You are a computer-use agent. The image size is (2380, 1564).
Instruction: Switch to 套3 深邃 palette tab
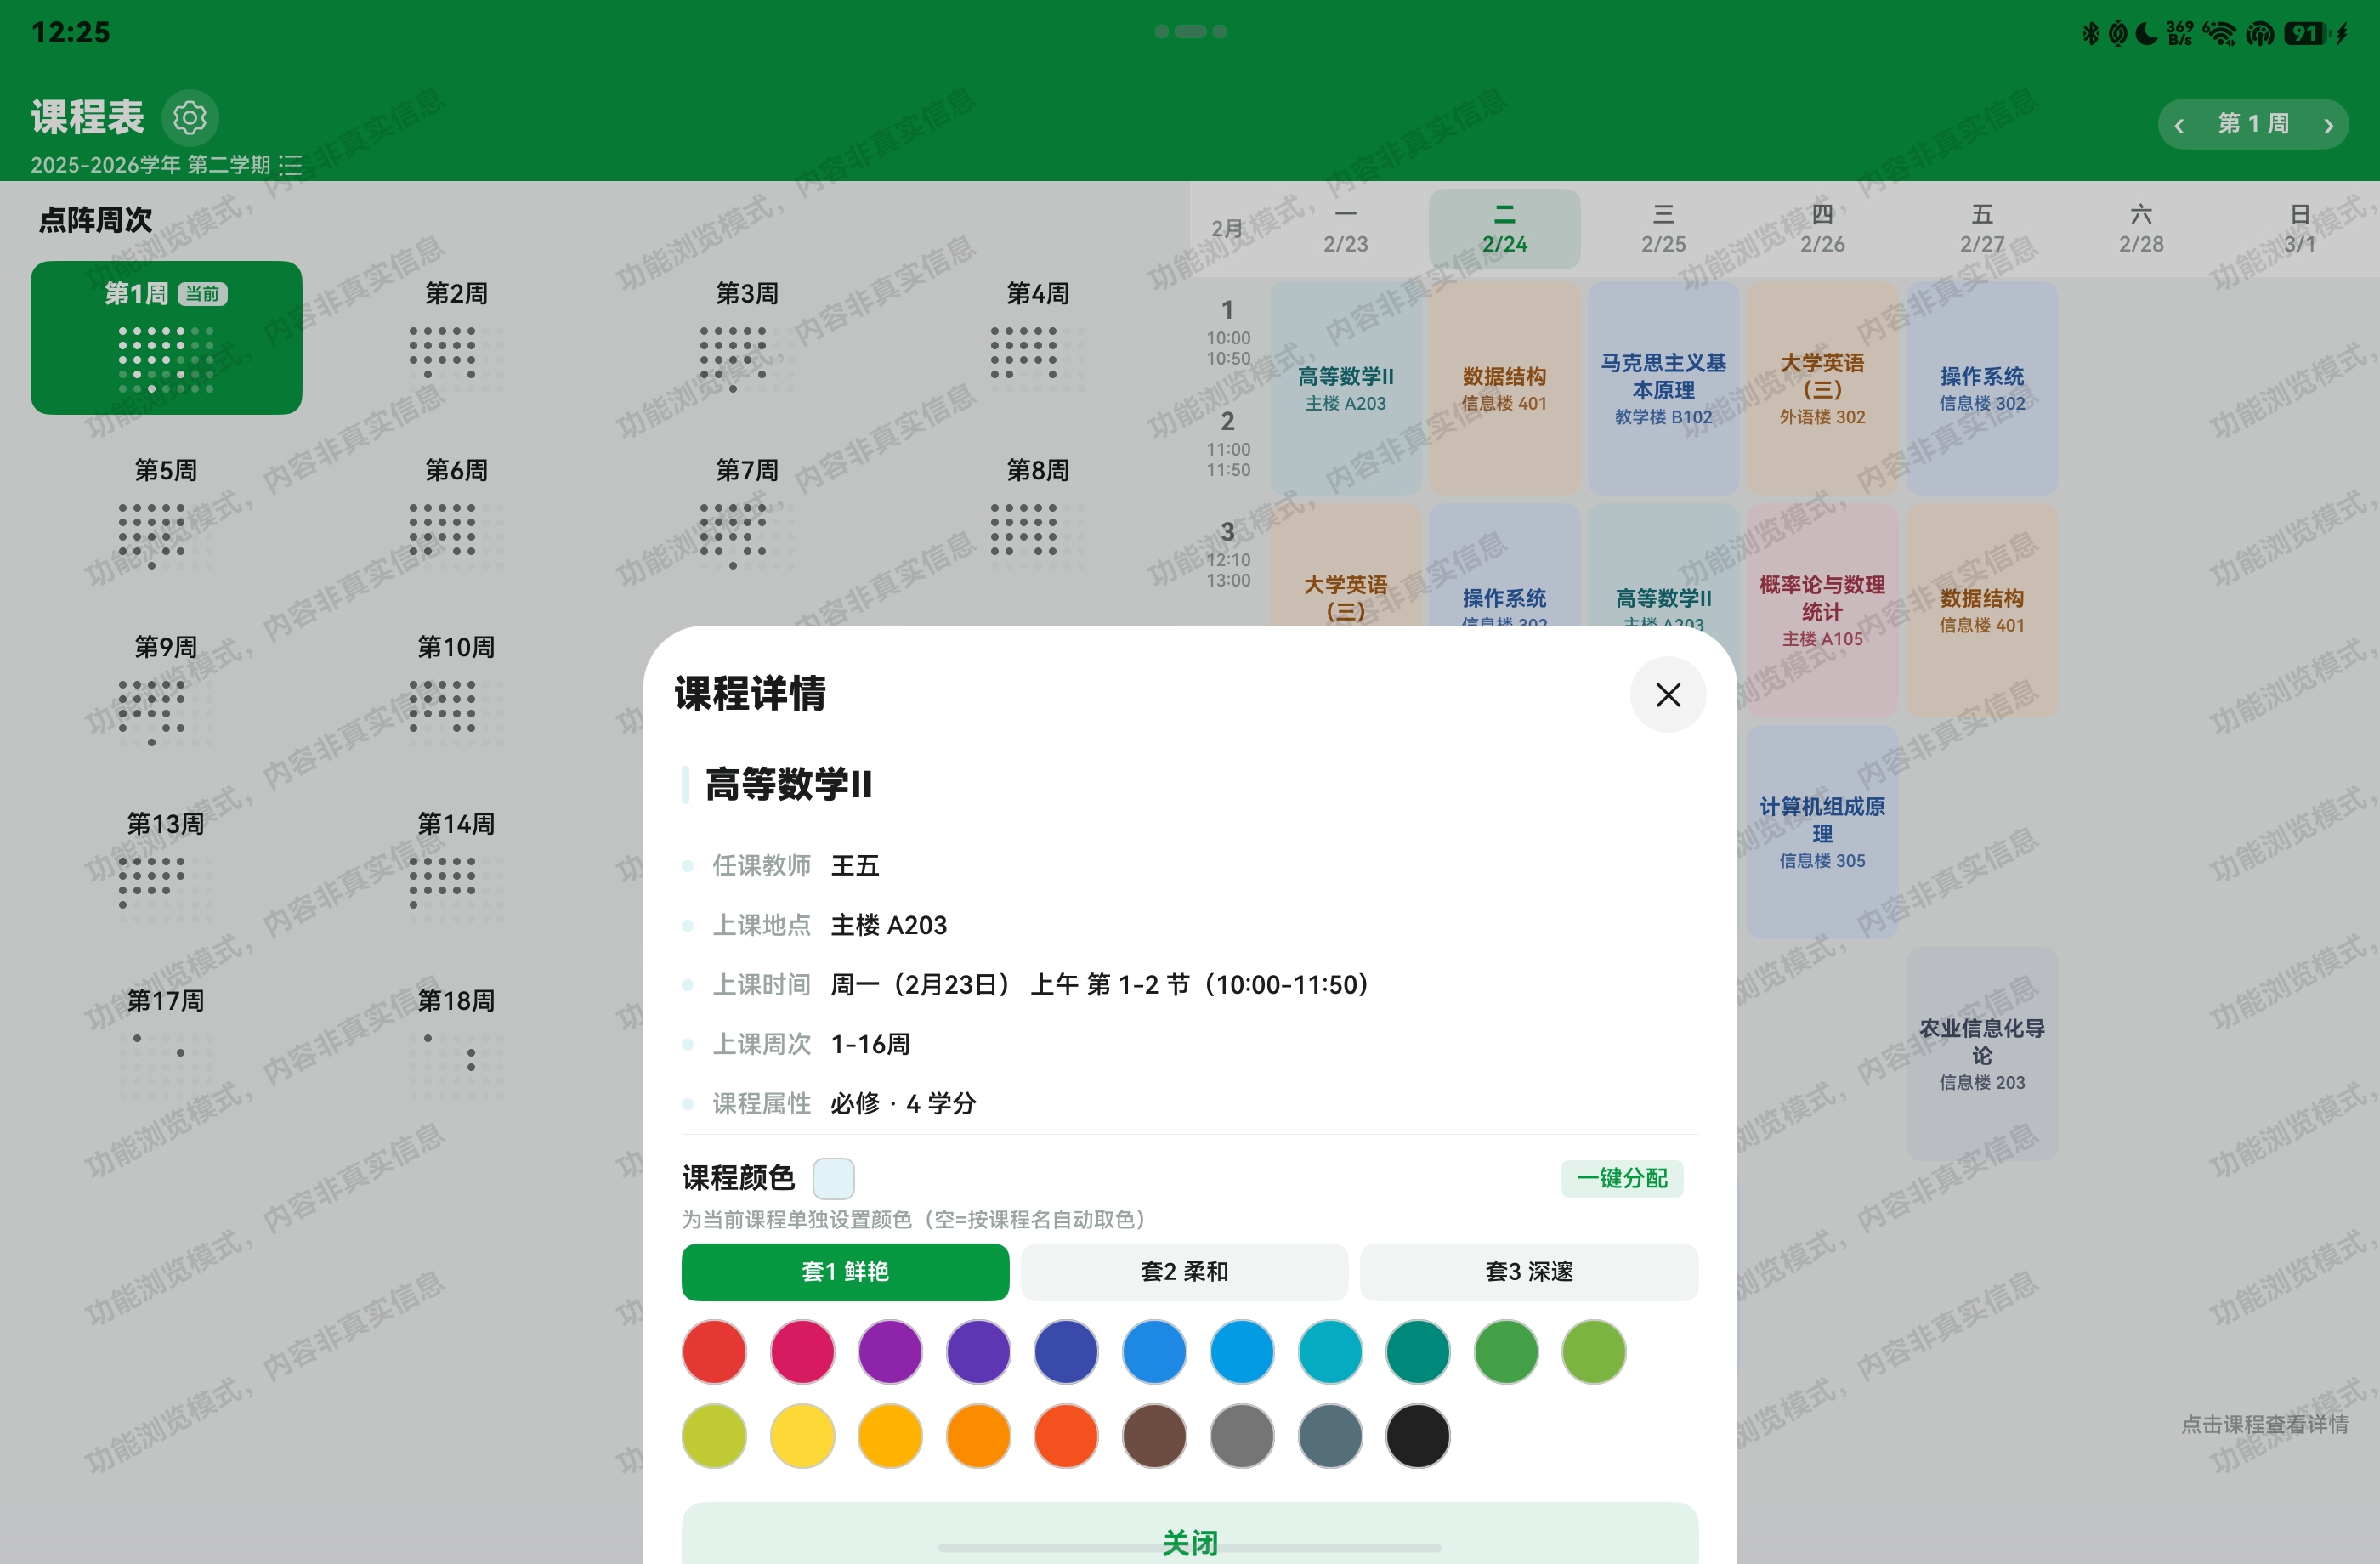[x=1529, y=1272]
